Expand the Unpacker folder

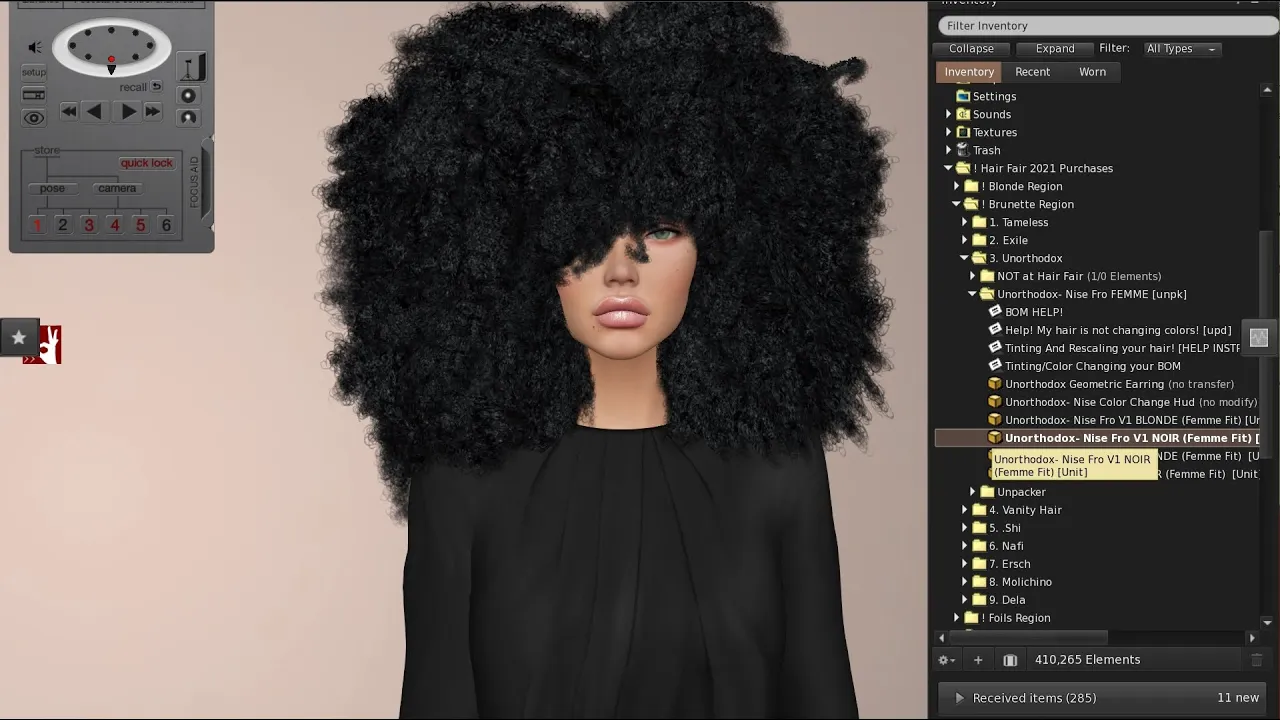[x=973, y=492]
